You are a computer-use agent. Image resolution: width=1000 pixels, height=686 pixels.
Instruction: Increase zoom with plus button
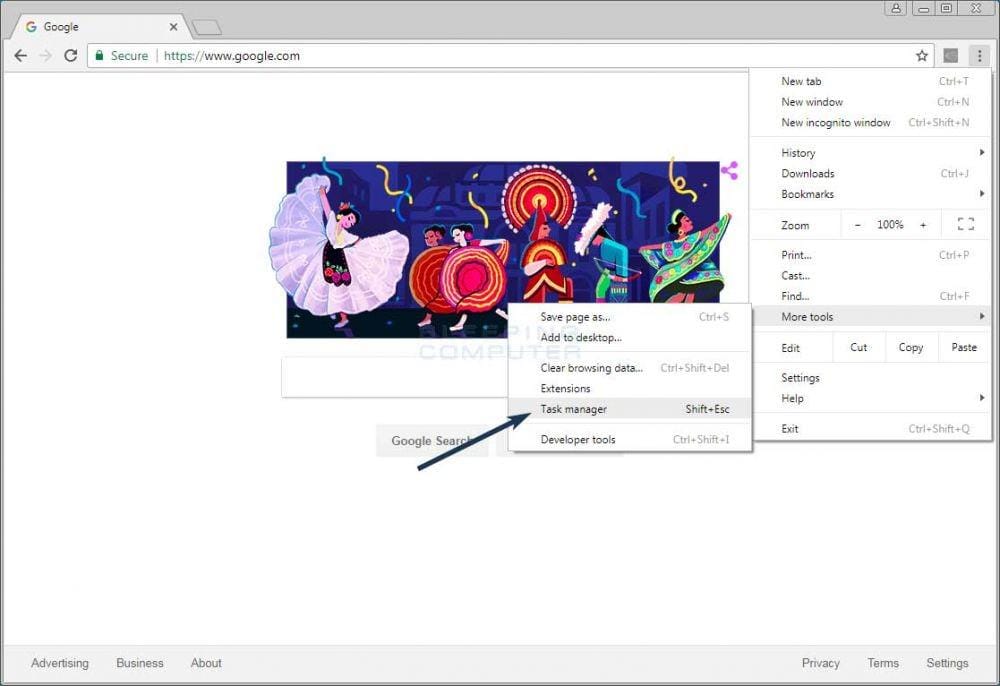pos(923,225)
